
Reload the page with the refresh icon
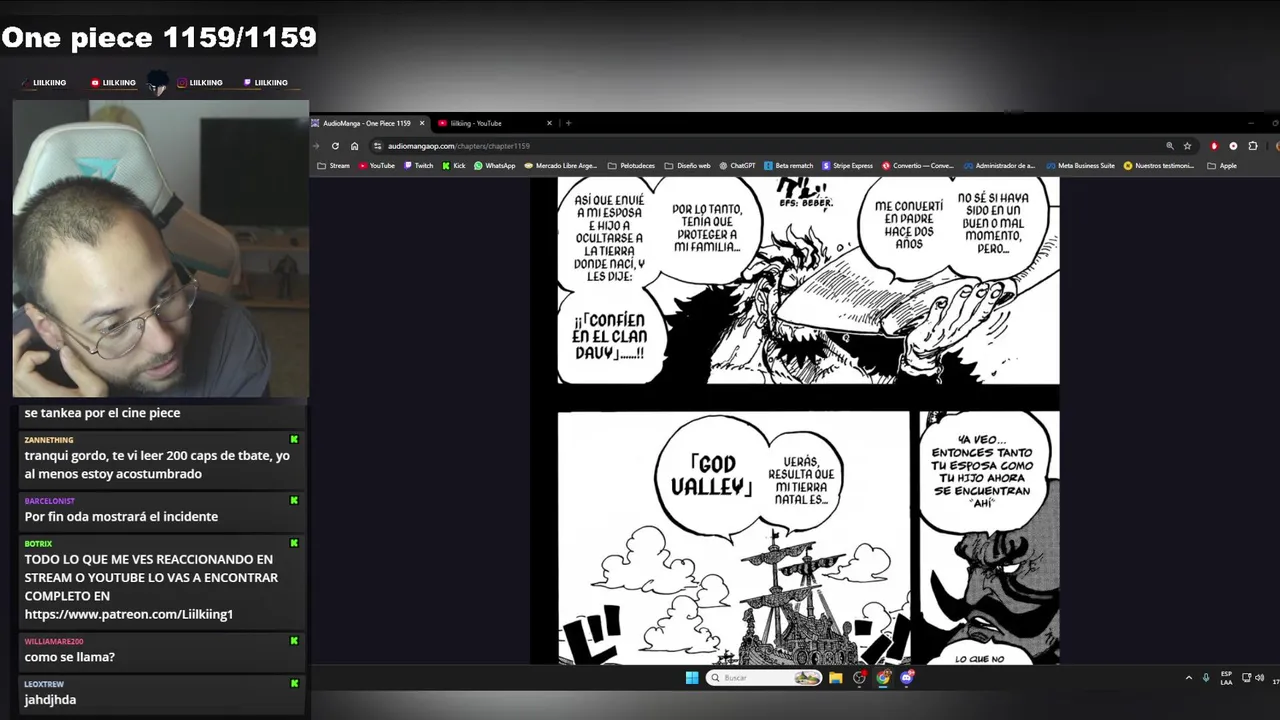tap(335, 146)
